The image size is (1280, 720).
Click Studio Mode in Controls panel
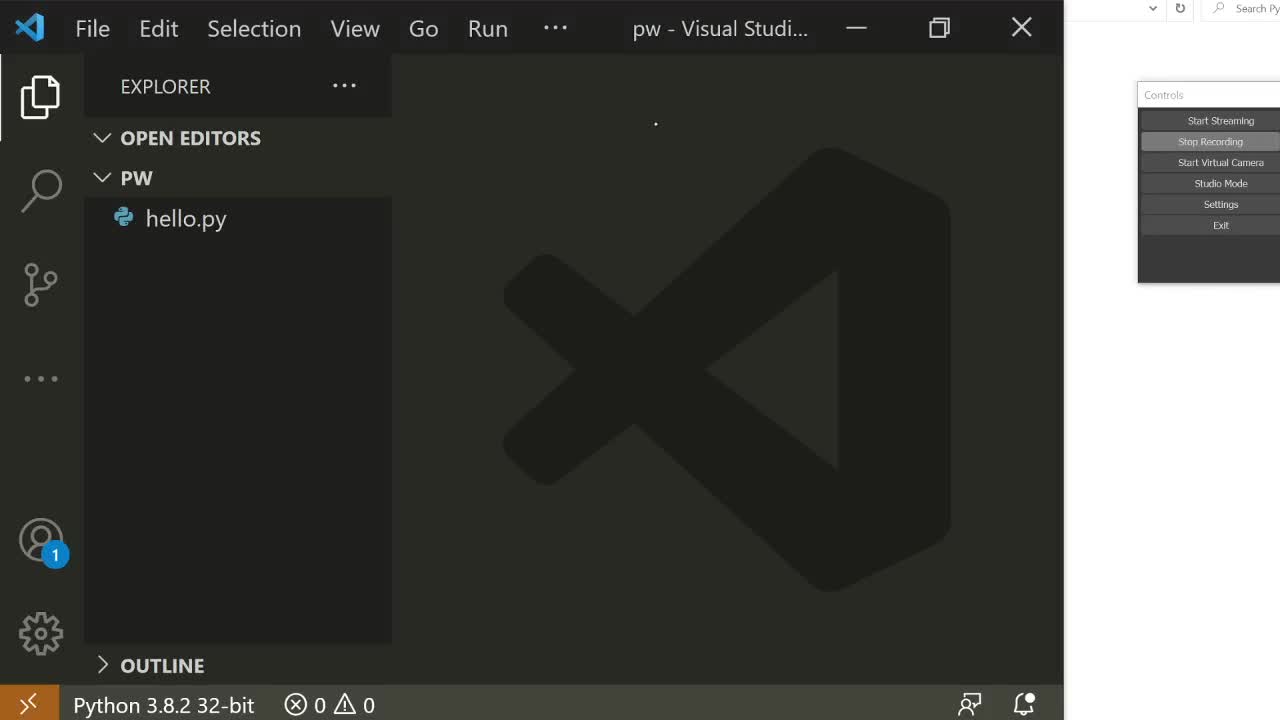[x=1211, y=184]
